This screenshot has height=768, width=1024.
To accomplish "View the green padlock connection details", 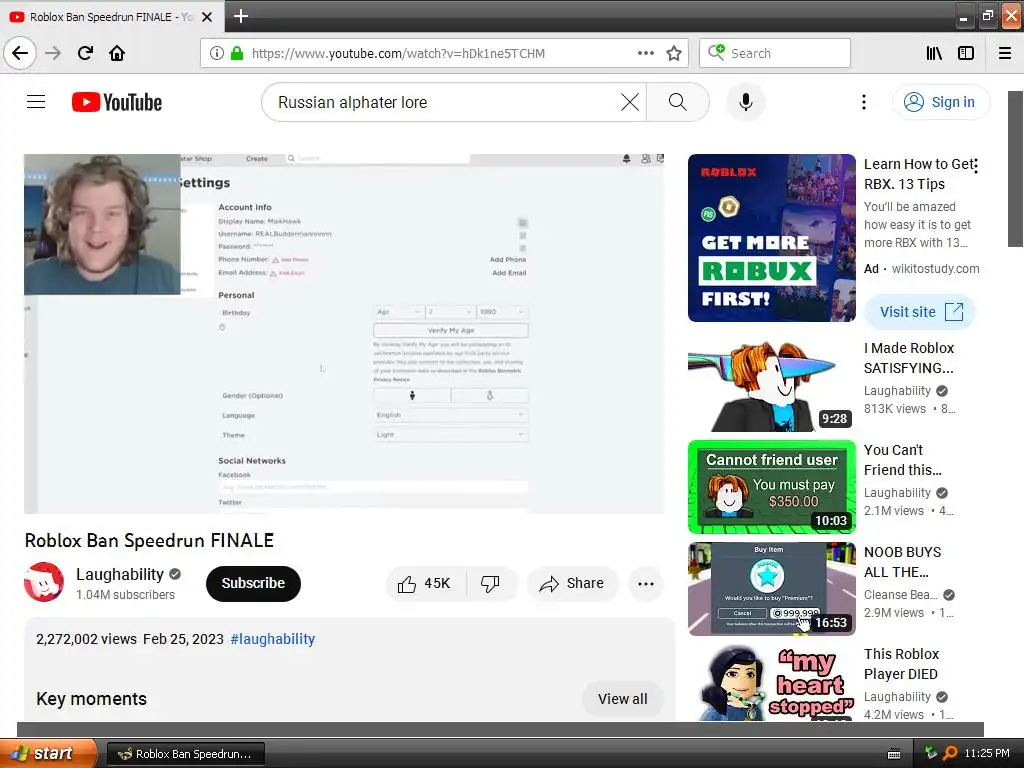I will [237, 53].
